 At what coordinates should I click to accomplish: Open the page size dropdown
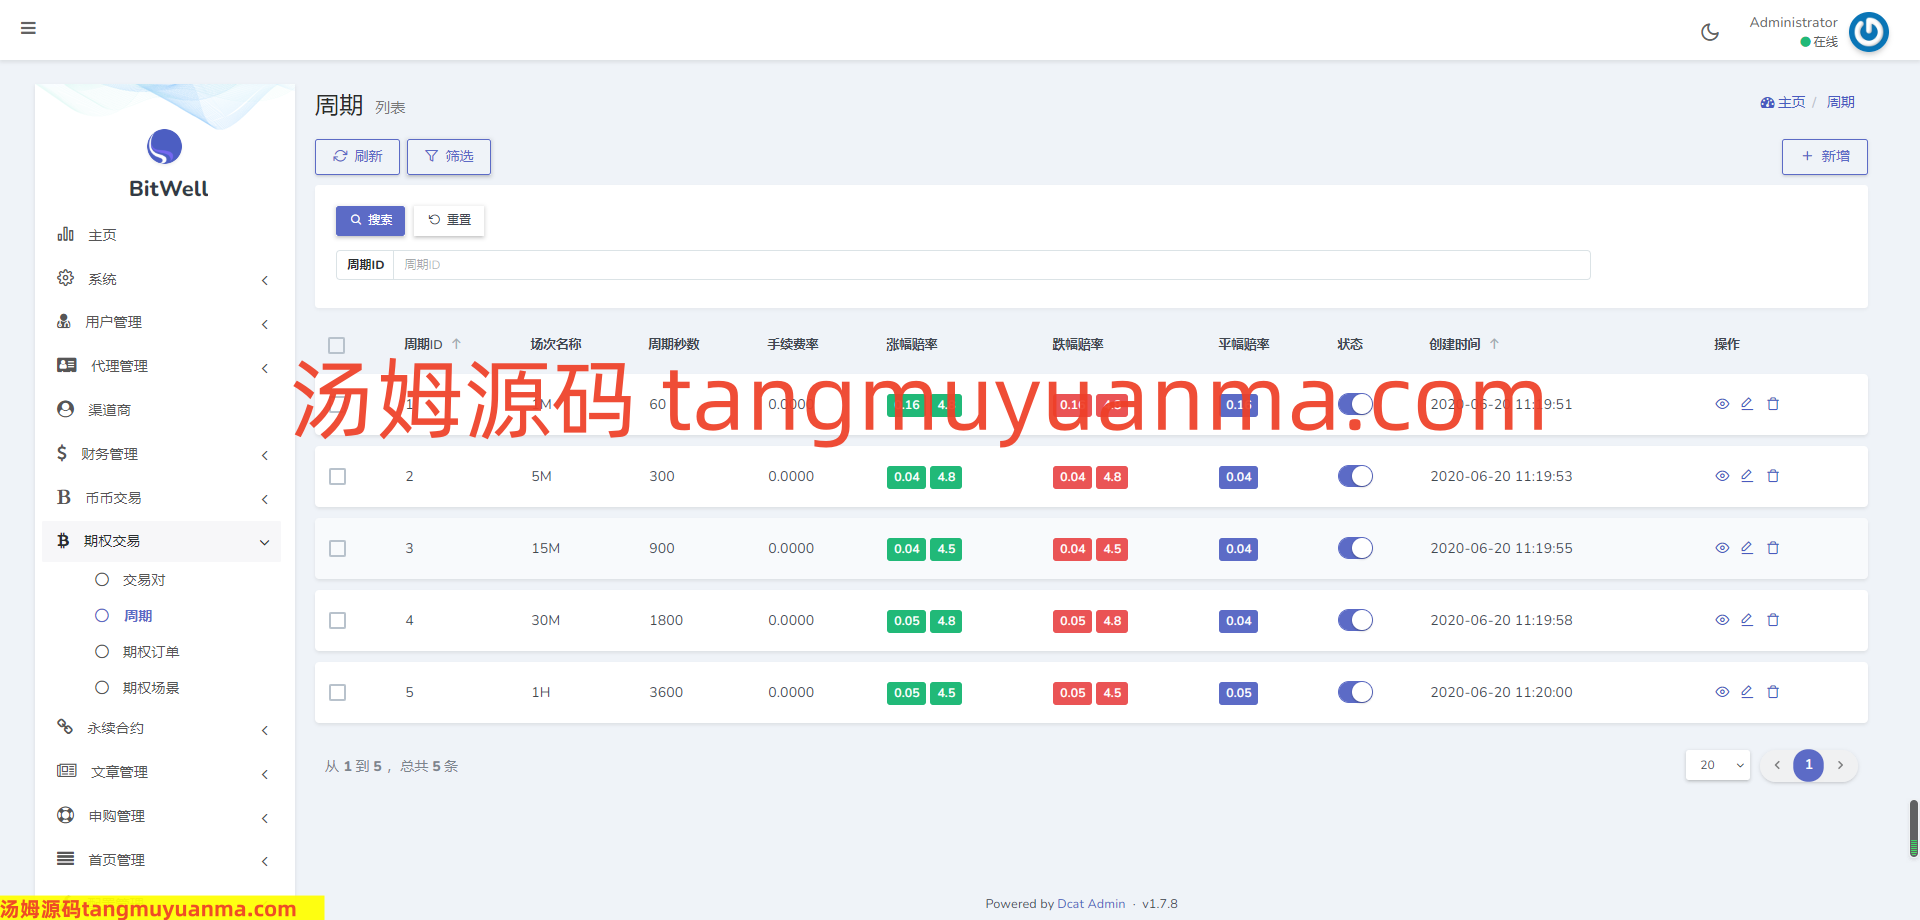pos(1717,765)
